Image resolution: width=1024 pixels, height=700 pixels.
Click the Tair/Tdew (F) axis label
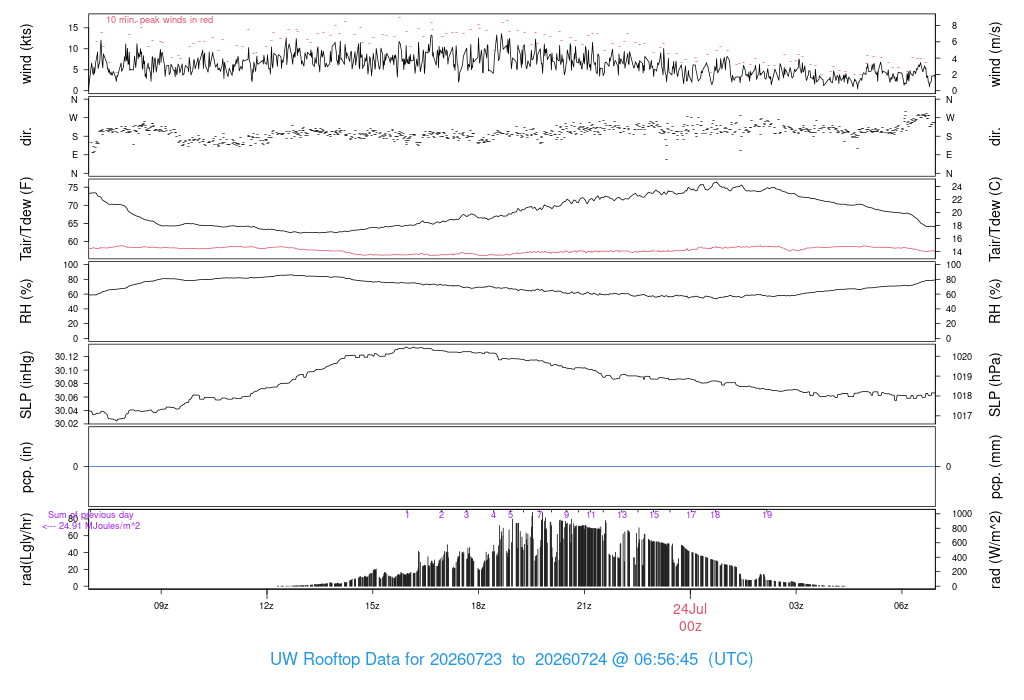click(26, 219)
